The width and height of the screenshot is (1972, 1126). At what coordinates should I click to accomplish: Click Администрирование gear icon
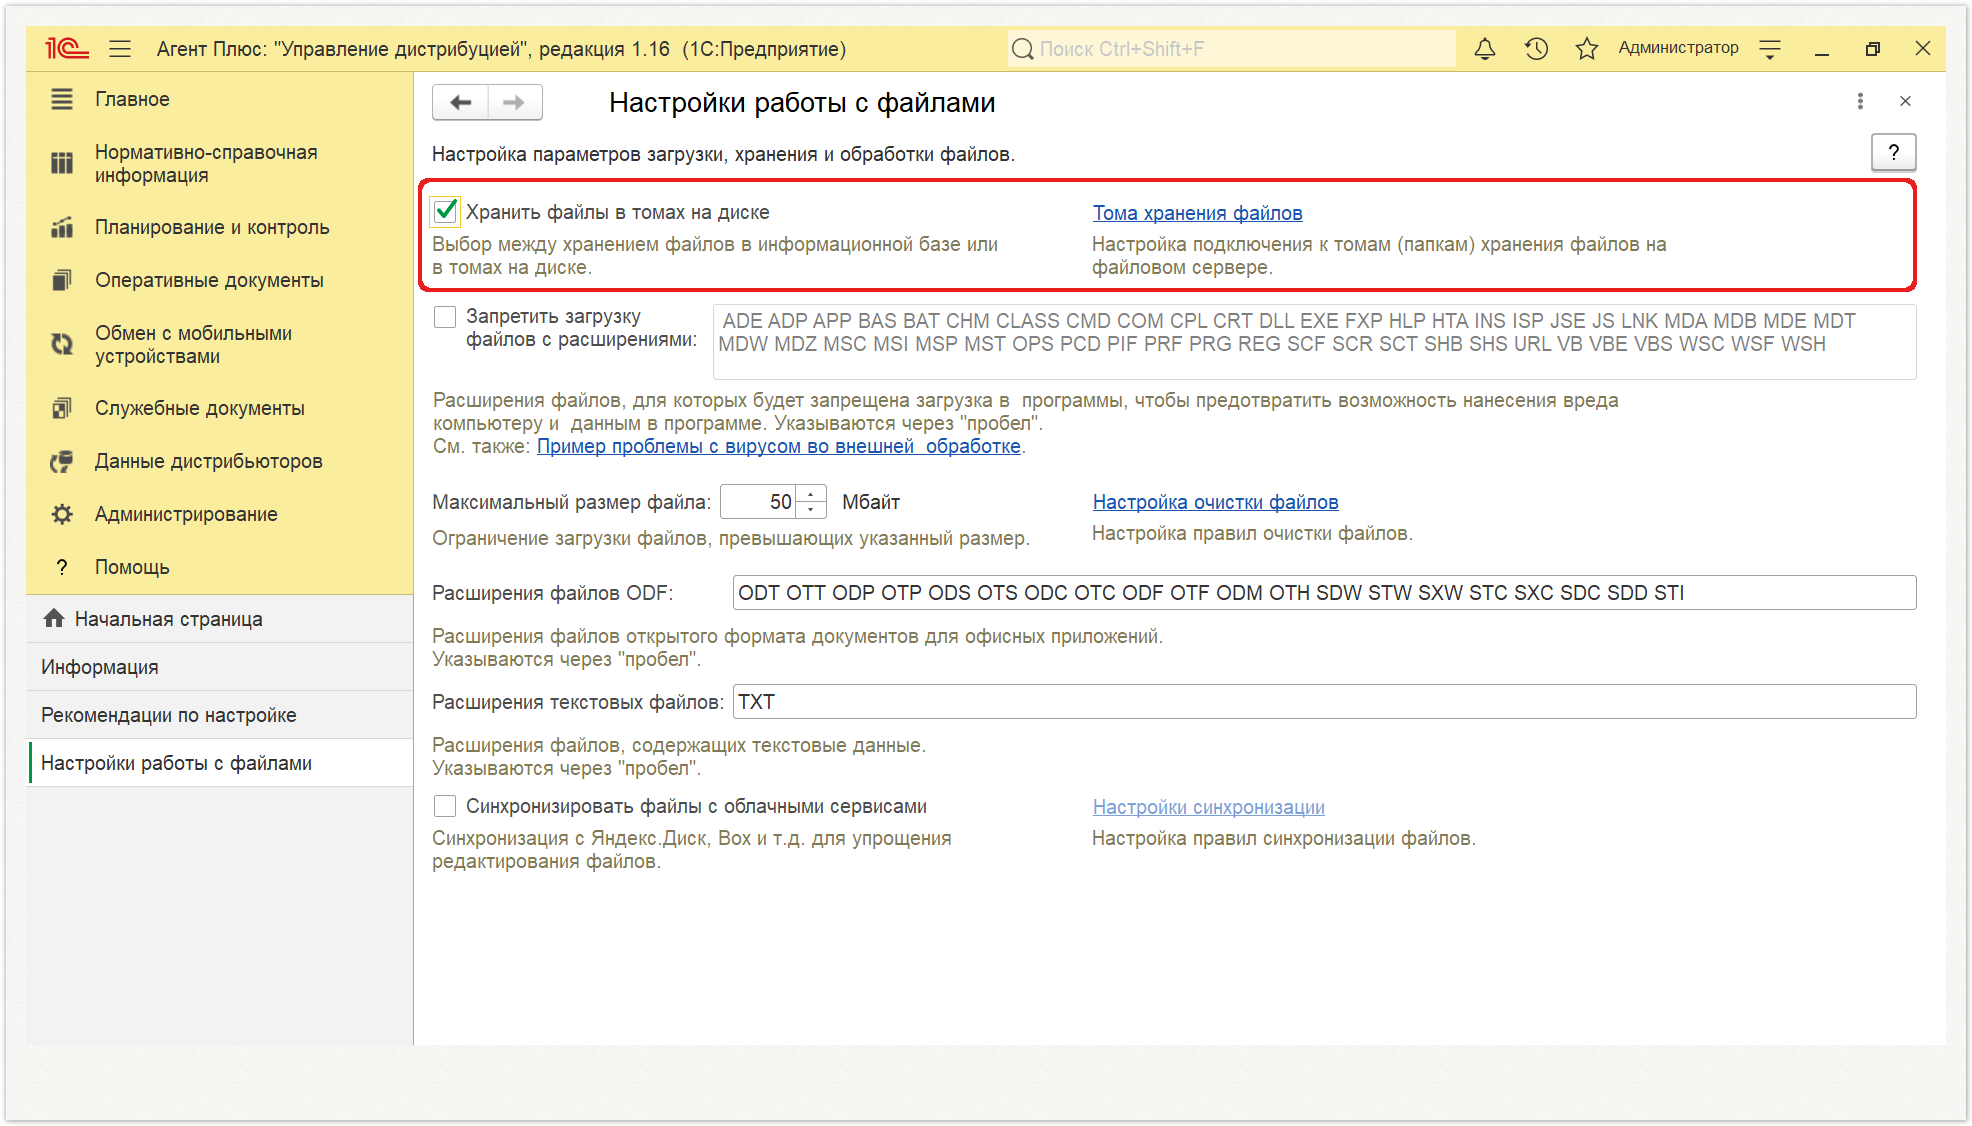coord(62,514)
